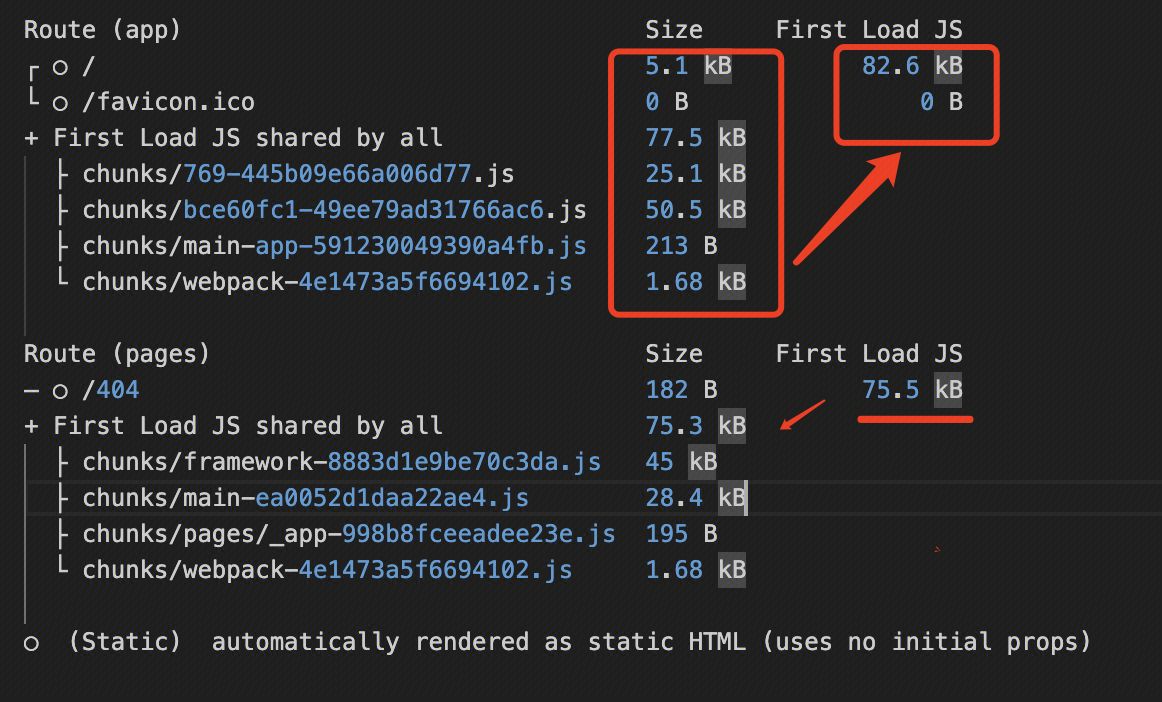Open the chunks/main-app-591230049390a4fb.js file link
Image resolution: width=1162 pixels, height=702 pixels.
click(x=334, y=246)
